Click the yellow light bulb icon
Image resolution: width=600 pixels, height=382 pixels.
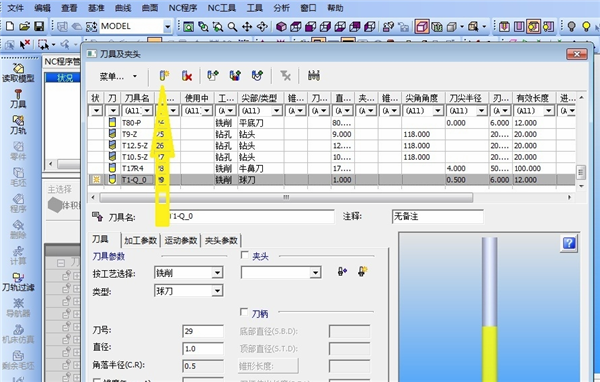(x=586, y=26)
